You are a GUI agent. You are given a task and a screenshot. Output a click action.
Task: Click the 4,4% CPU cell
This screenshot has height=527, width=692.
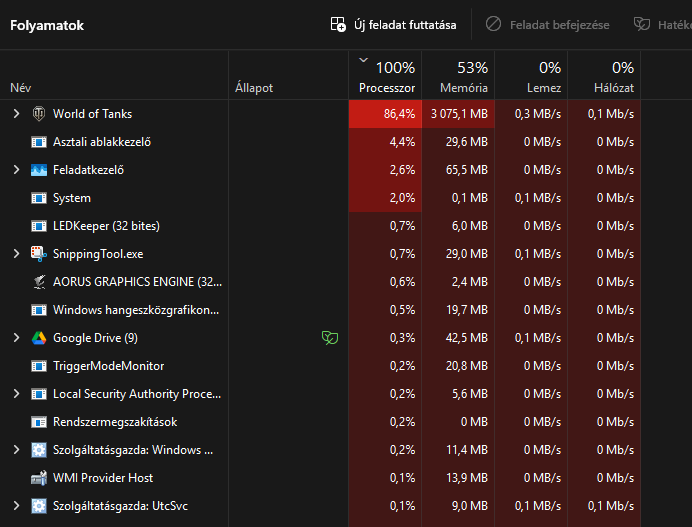point(385,142)
